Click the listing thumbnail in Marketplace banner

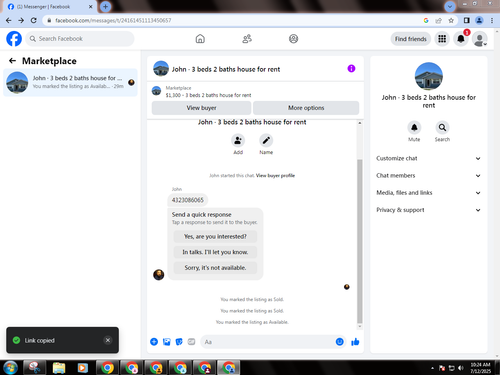156,91
